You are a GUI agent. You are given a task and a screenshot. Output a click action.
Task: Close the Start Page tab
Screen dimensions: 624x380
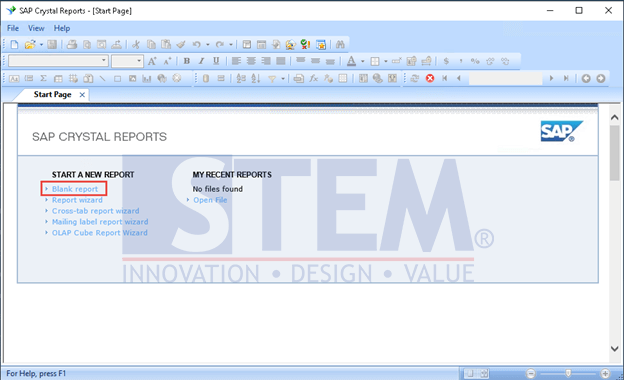82,95
